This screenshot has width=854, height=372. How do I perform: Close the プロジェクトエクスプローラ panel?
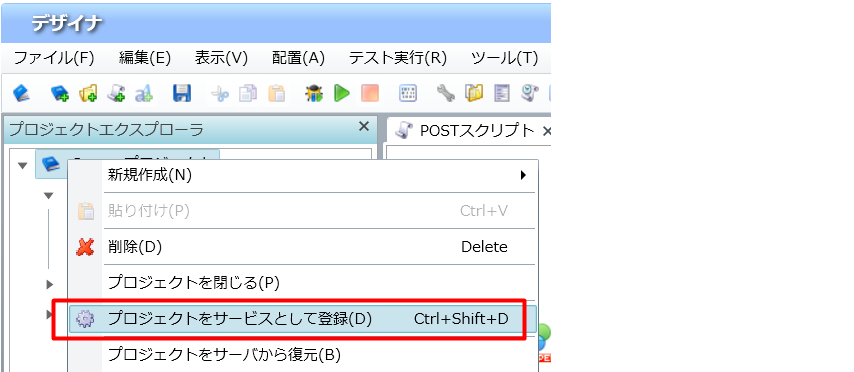click(x=364, y=126)
